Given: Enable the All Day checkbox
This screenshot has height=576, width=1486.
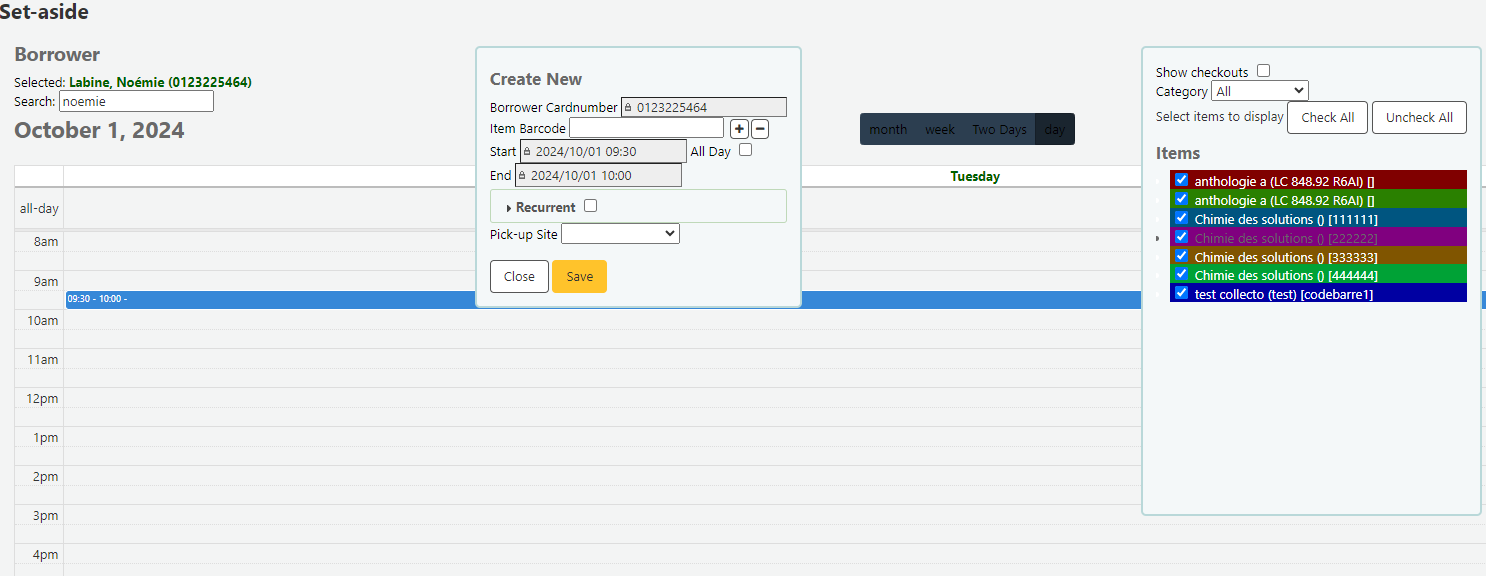Looking at the screenshot, I should point(745,150).
